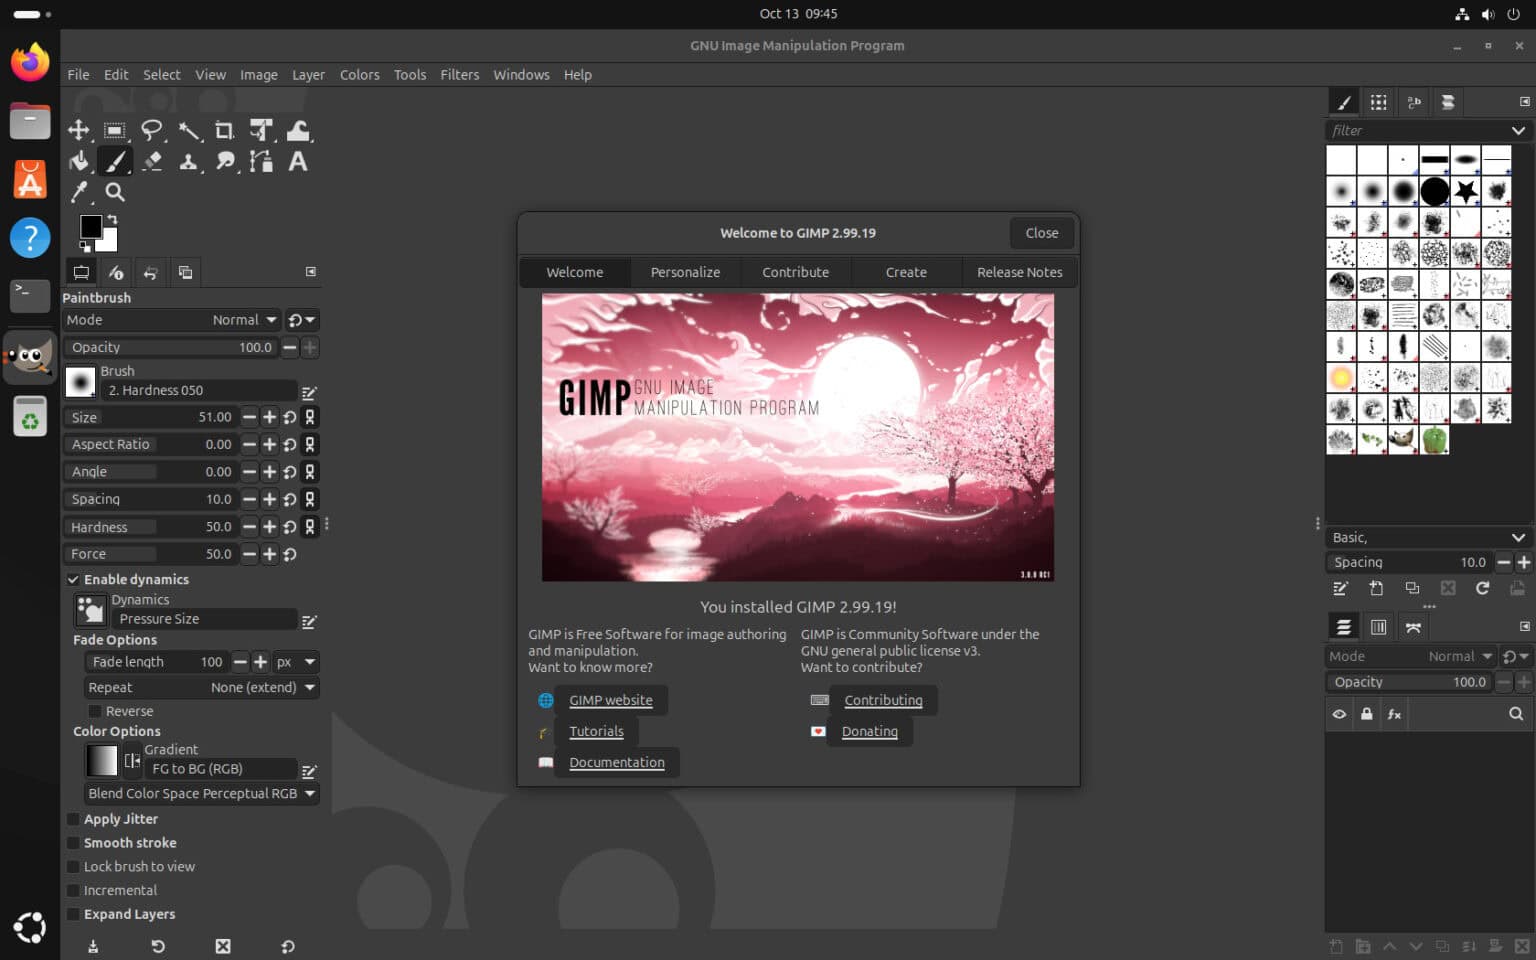Switch to the Release Notes tab
Image resolution: width=1536 pixels, height=960 pixels.
click(x=1019, y=272)
